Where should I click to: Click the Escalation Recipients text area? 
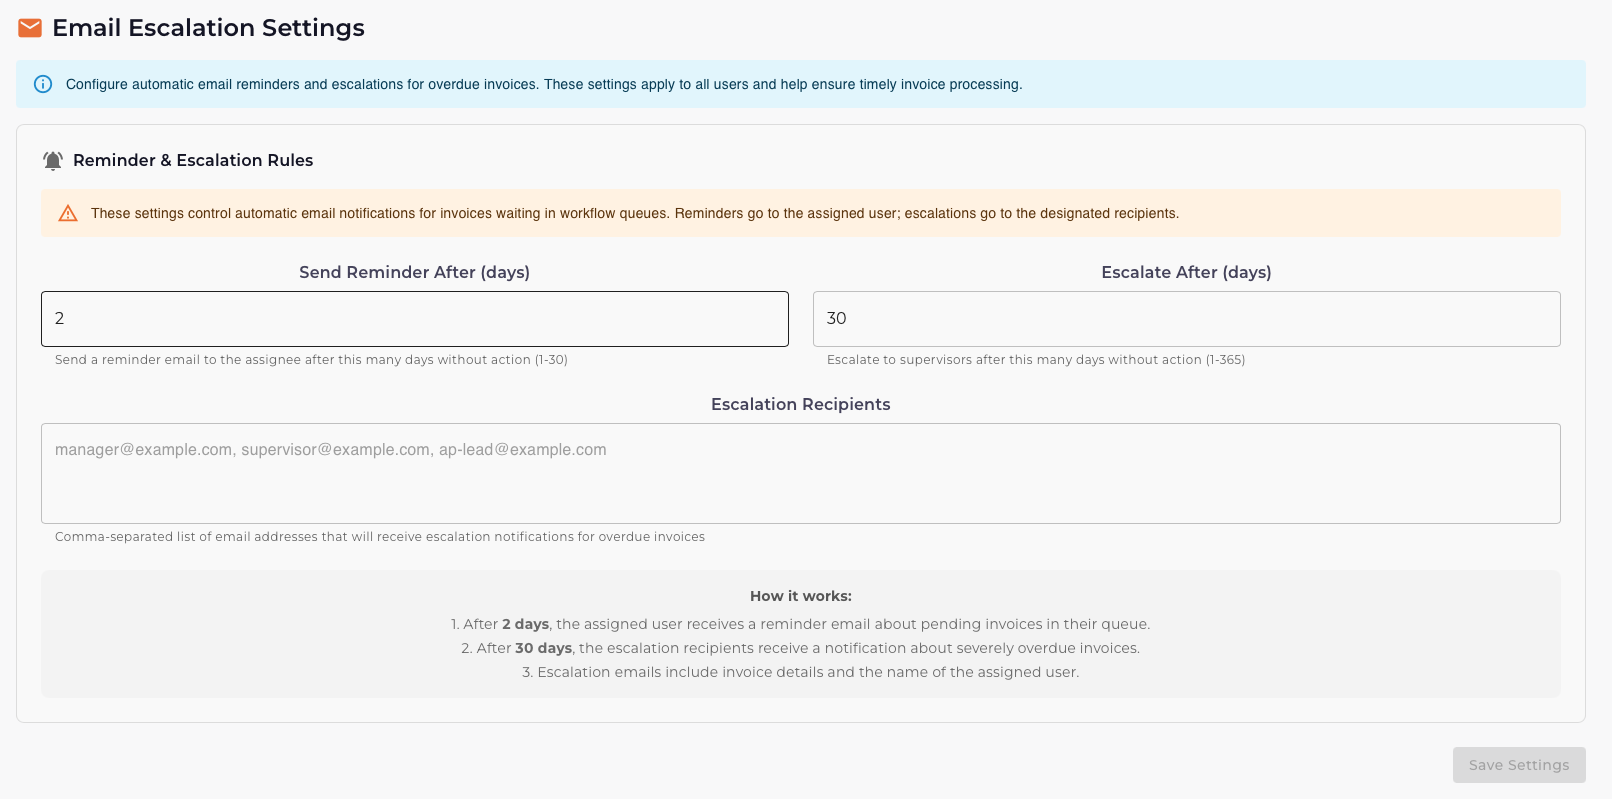[x=800, y=473]
